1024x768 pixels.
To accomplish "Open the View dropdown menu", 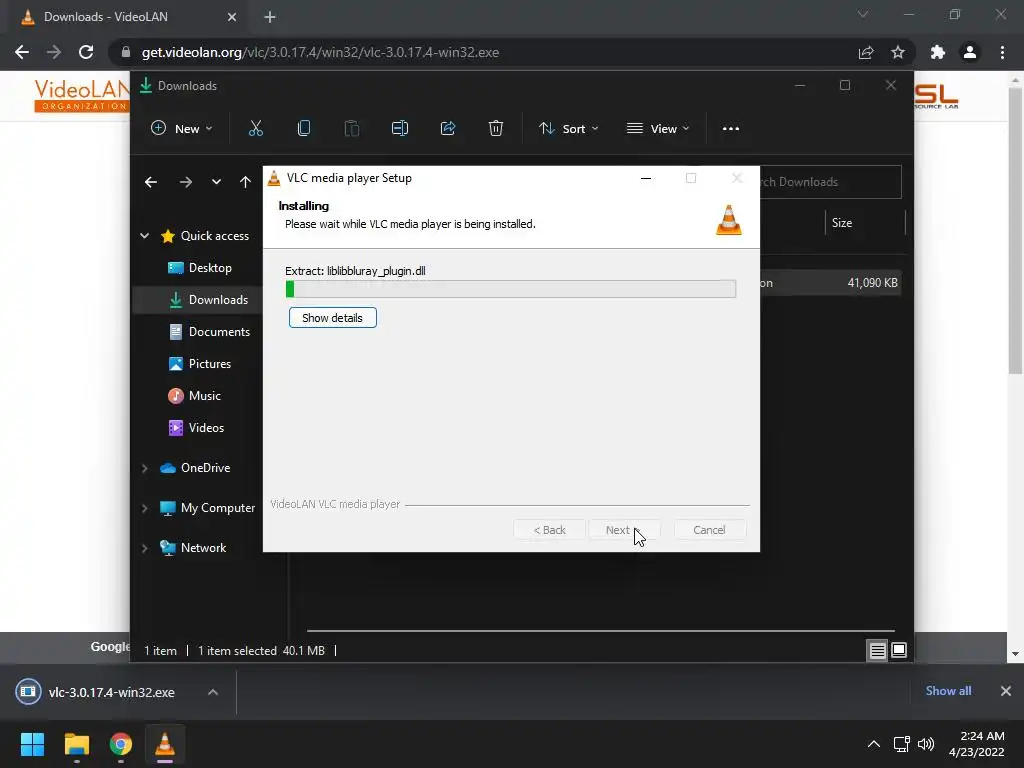I will pyautogui.click(x=658, y=129).
